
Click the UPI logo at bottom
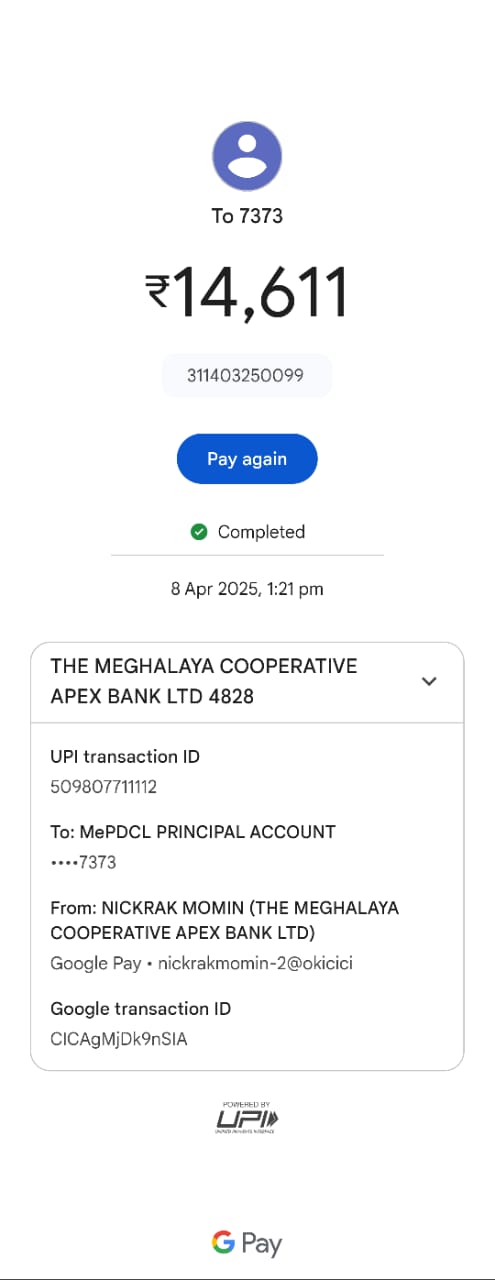tap(247, 1117)
